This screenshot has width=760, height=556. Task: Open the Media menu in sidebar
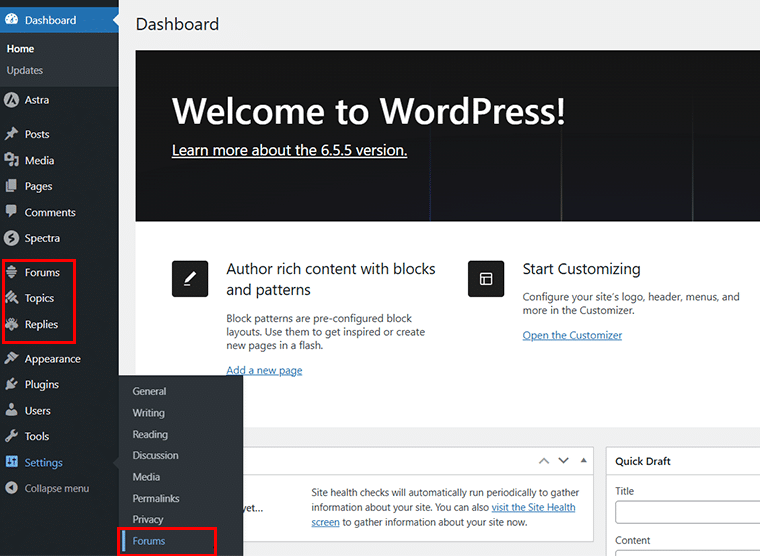[59, 160]
